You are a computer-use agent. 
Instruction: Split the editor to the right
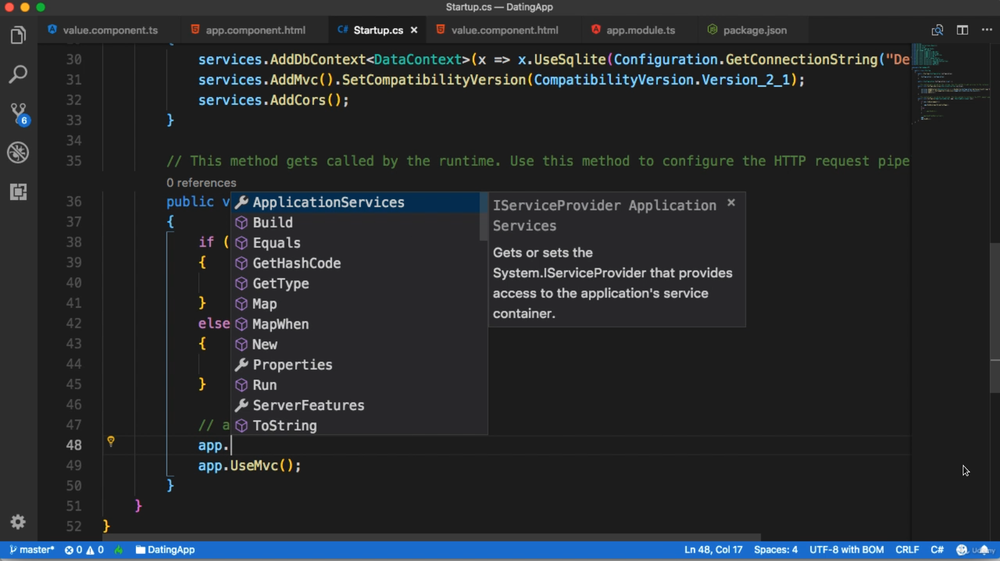(962, 30)
